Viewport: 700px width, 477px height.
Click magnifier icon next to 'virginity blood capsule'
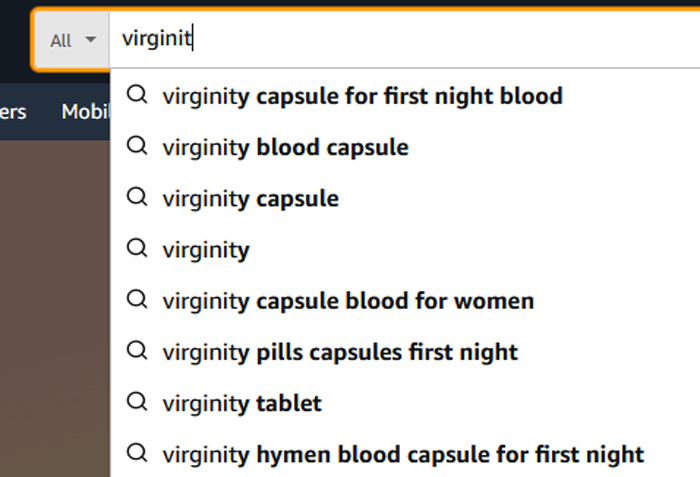coord(137,146)
